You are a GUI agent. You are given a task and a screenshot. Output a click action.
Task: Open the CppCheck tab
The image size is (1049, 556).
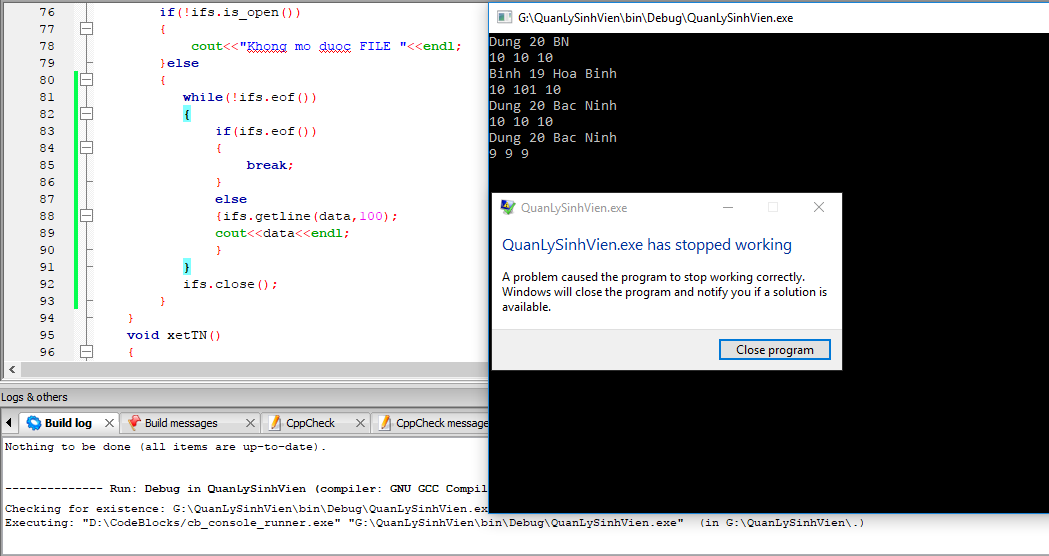pyautogui.click(x=310, y=423)
